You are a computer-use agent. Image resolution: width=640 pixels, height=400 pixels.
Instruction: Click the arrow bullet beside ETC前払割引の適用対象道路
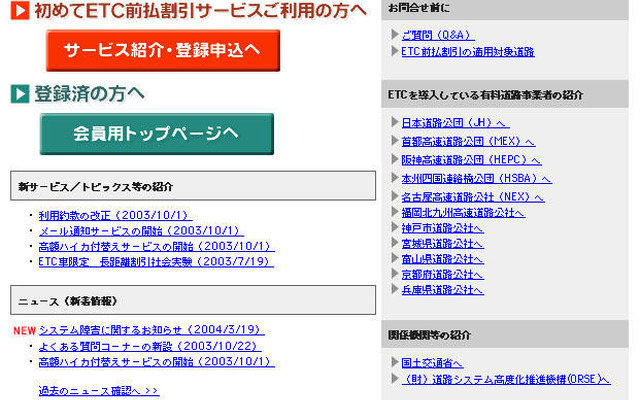(394, 51)
